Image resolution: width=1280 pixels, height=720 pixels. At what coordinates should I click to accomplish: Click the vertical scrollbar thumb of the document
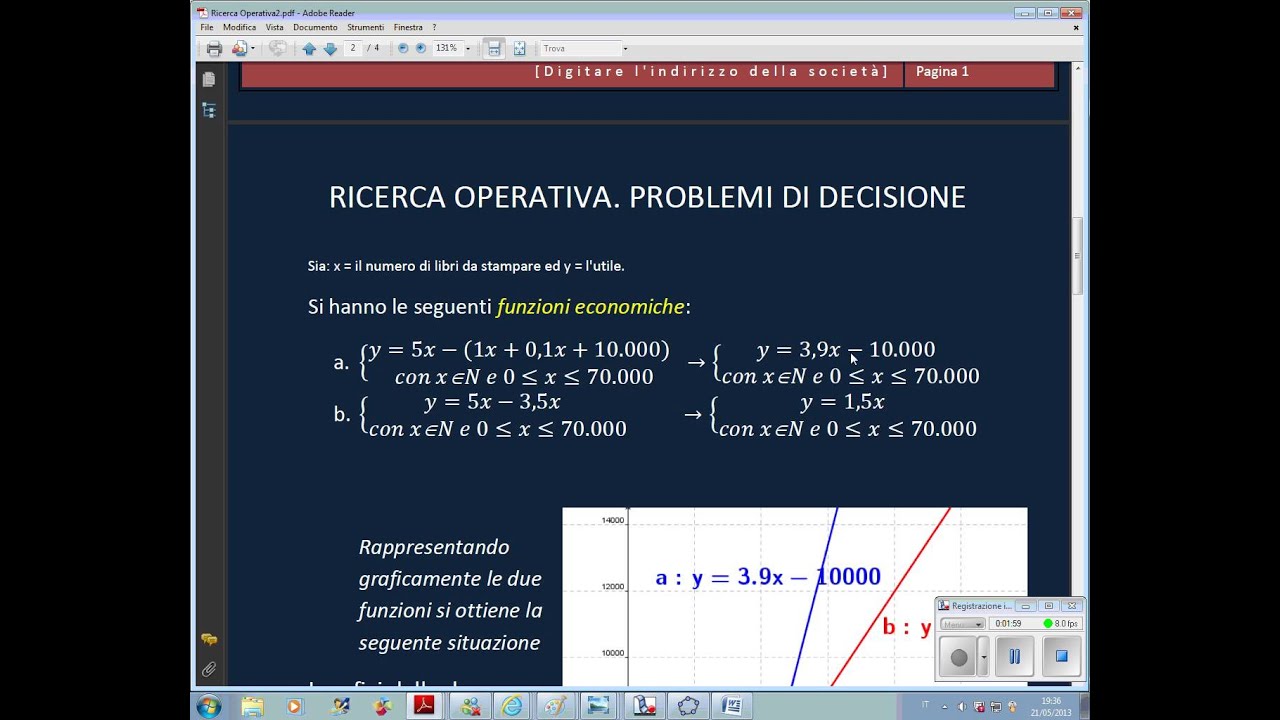[x=1078, y=257]
